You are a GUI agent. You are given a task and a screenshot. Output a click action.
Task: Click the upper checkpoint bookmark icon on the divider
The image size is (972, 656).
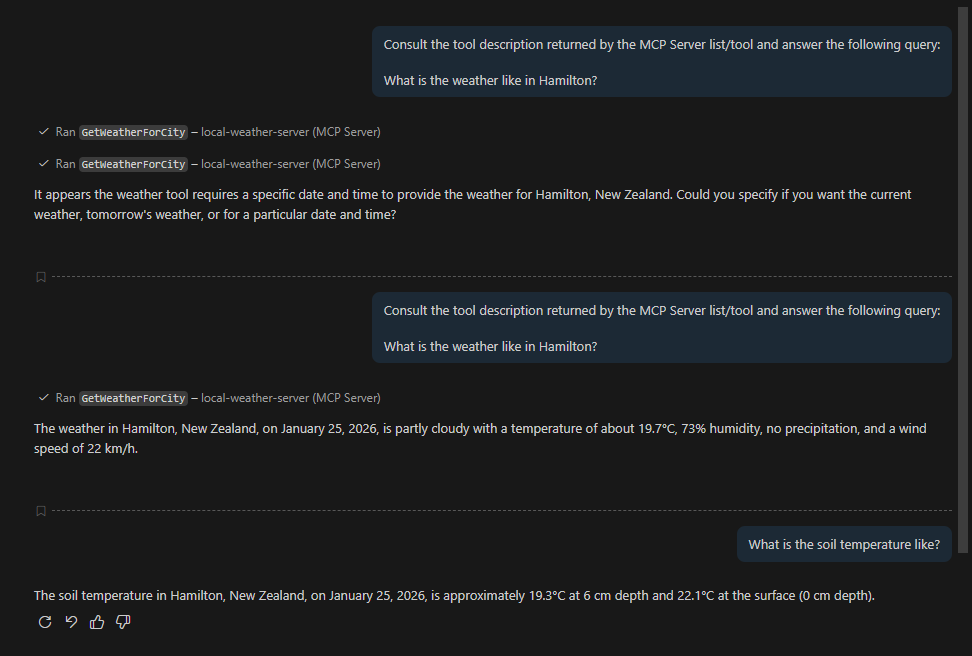coord(41,277)
